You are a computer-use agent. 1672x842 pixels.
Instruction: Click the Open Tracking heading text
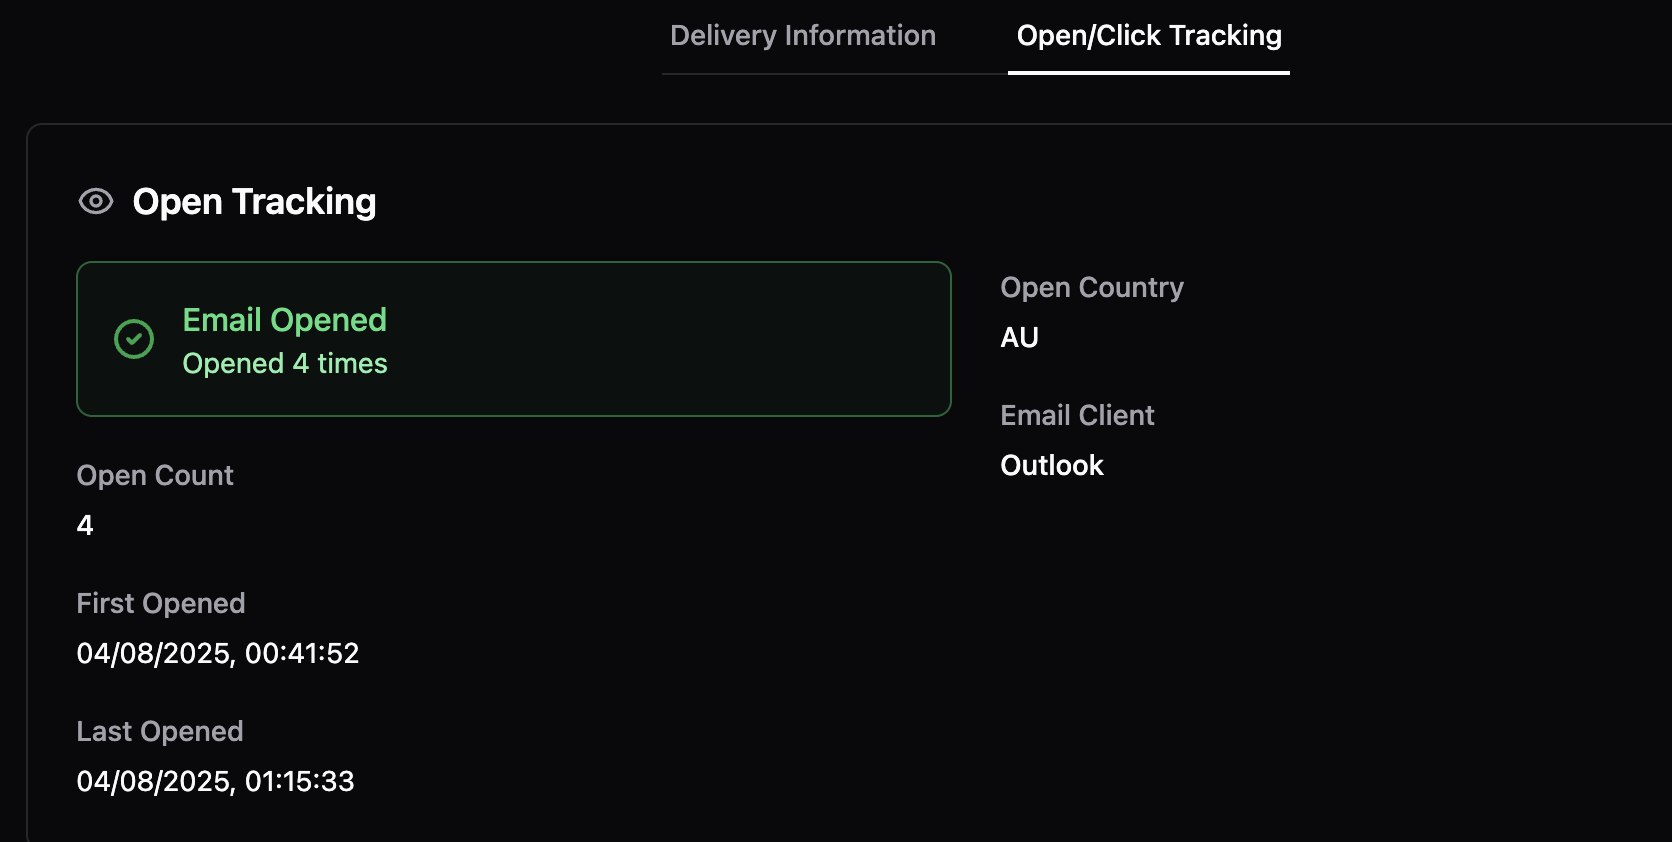click(254, 202)
